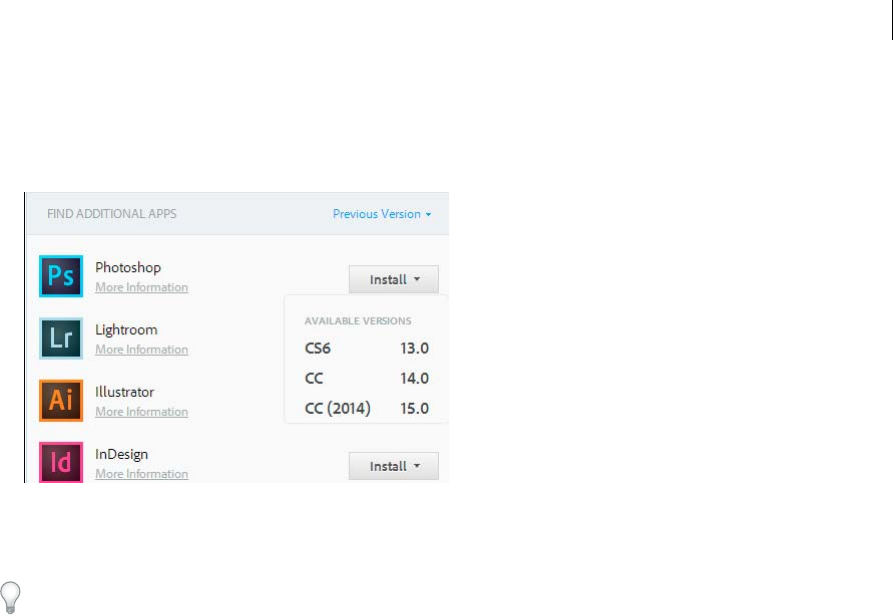Open the Previous Version dropdown
This screenshot has width=893, height=615.
click(382, 214)
